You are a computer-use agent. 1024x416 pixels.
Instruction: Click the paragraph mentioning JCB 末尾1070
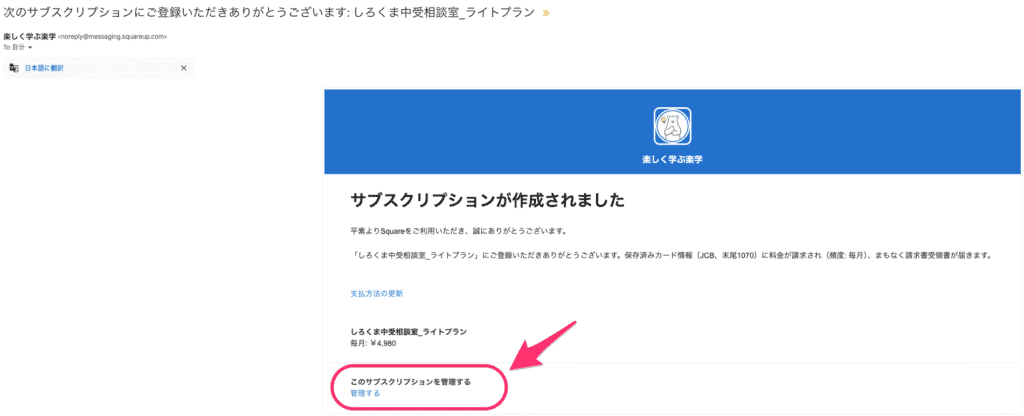point(671,256)
